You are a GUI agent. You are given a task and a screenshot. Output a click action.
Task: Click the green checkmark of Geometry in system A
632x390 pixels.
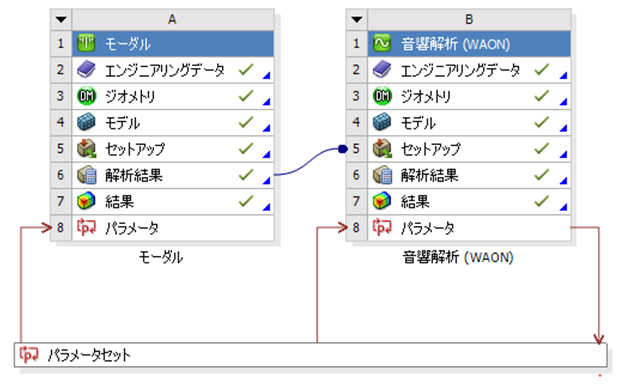246,95
